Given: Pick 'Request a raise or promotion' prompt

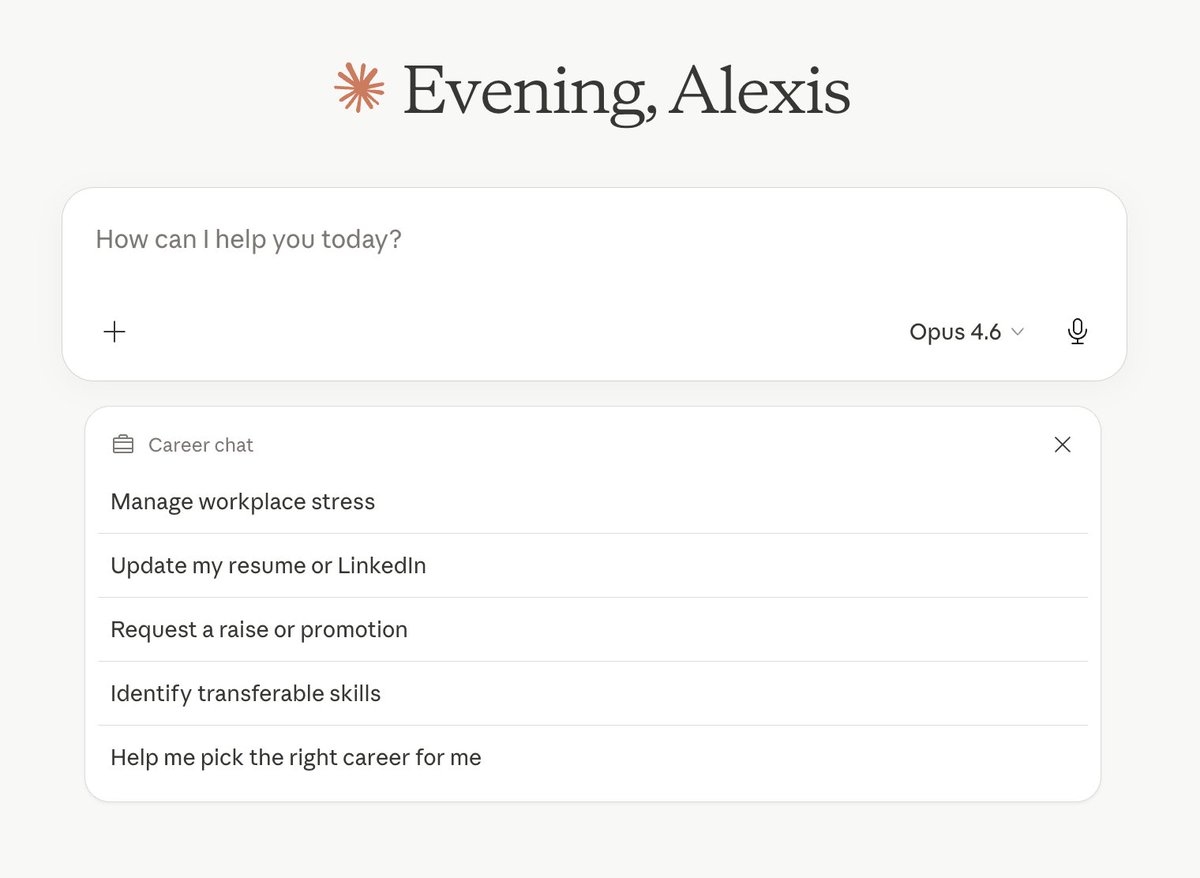Looking at the screenshot, I should 593,630.
